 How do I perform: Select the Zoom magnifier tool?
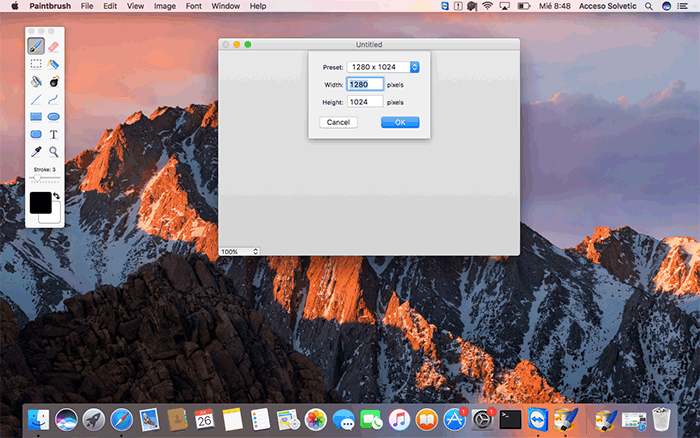click(54, 152)
